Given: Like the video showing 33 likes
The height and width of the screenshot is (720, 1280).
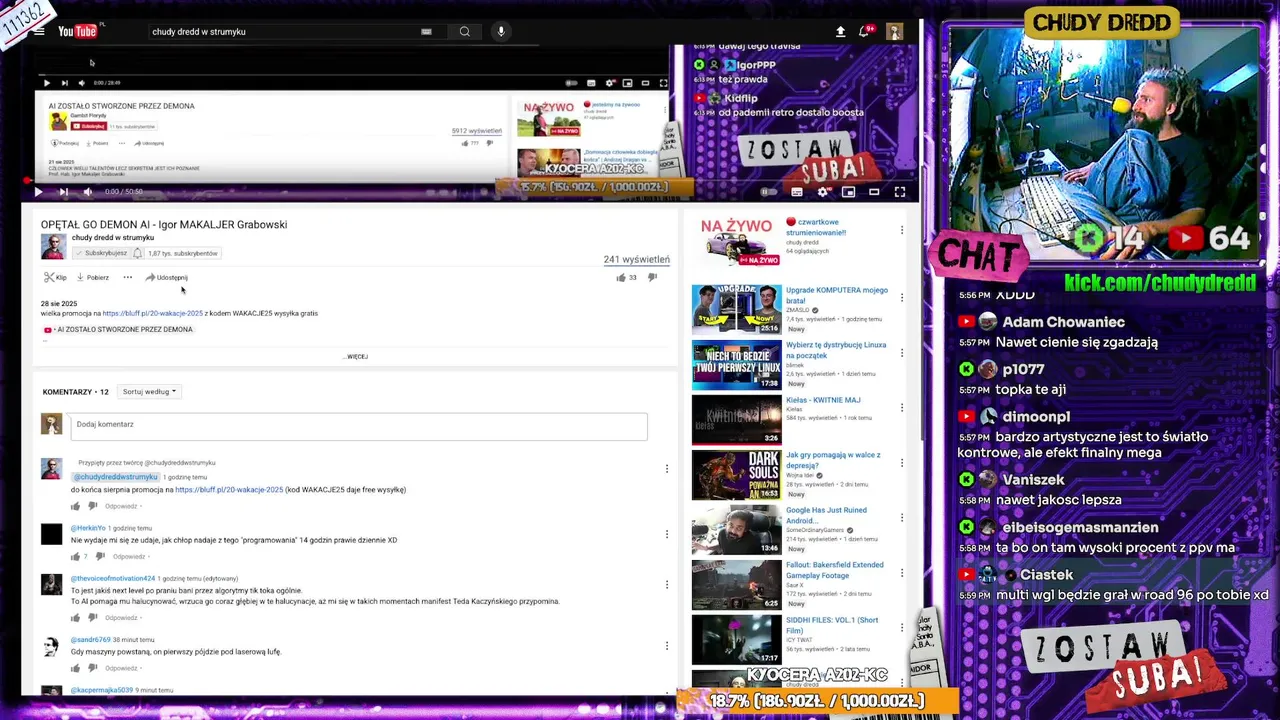Looking at the screenshot, I should (626, 277).
